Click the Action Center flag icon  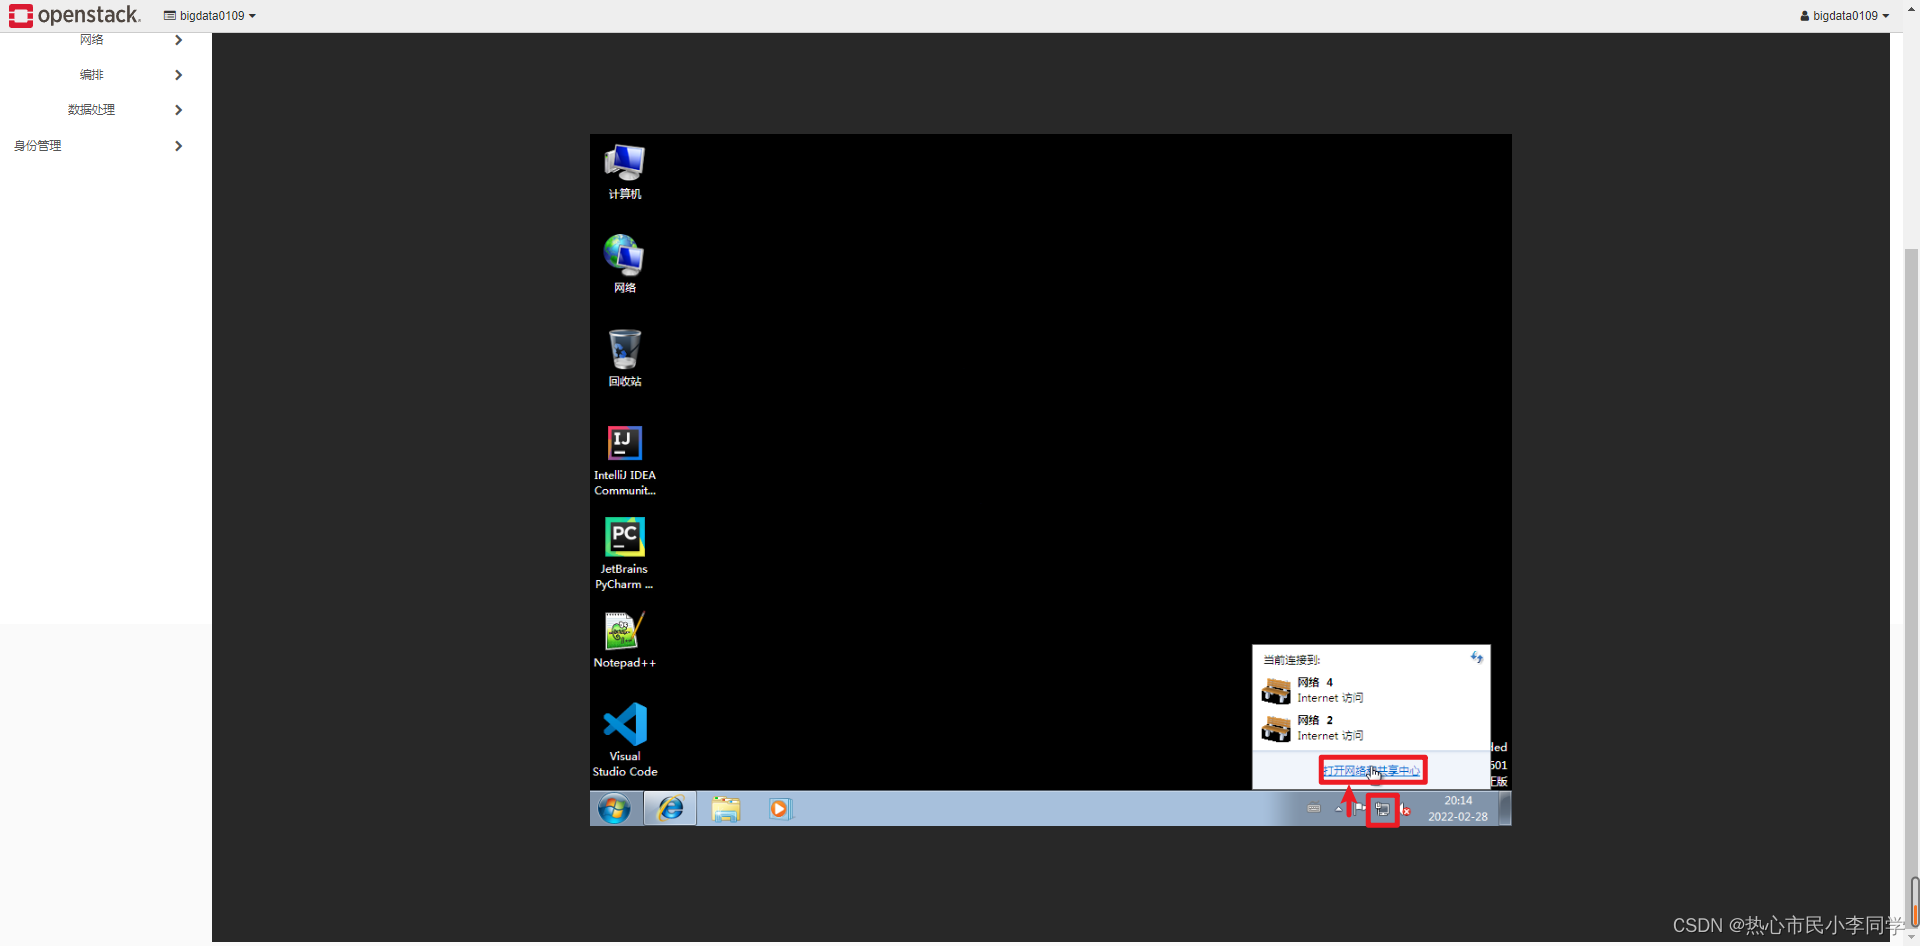[x=1360, y=808]
